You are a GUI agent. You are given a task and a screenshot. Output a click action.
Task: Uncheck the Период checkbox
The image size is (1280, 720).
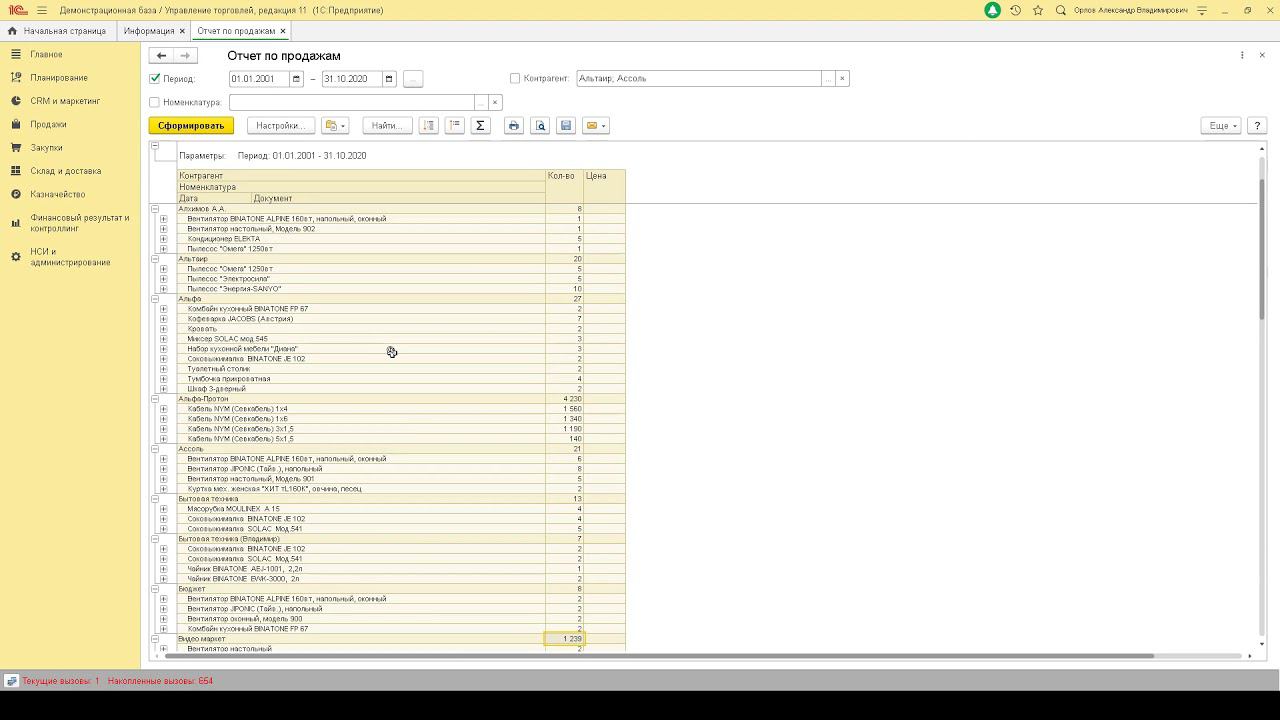point(154,78)
